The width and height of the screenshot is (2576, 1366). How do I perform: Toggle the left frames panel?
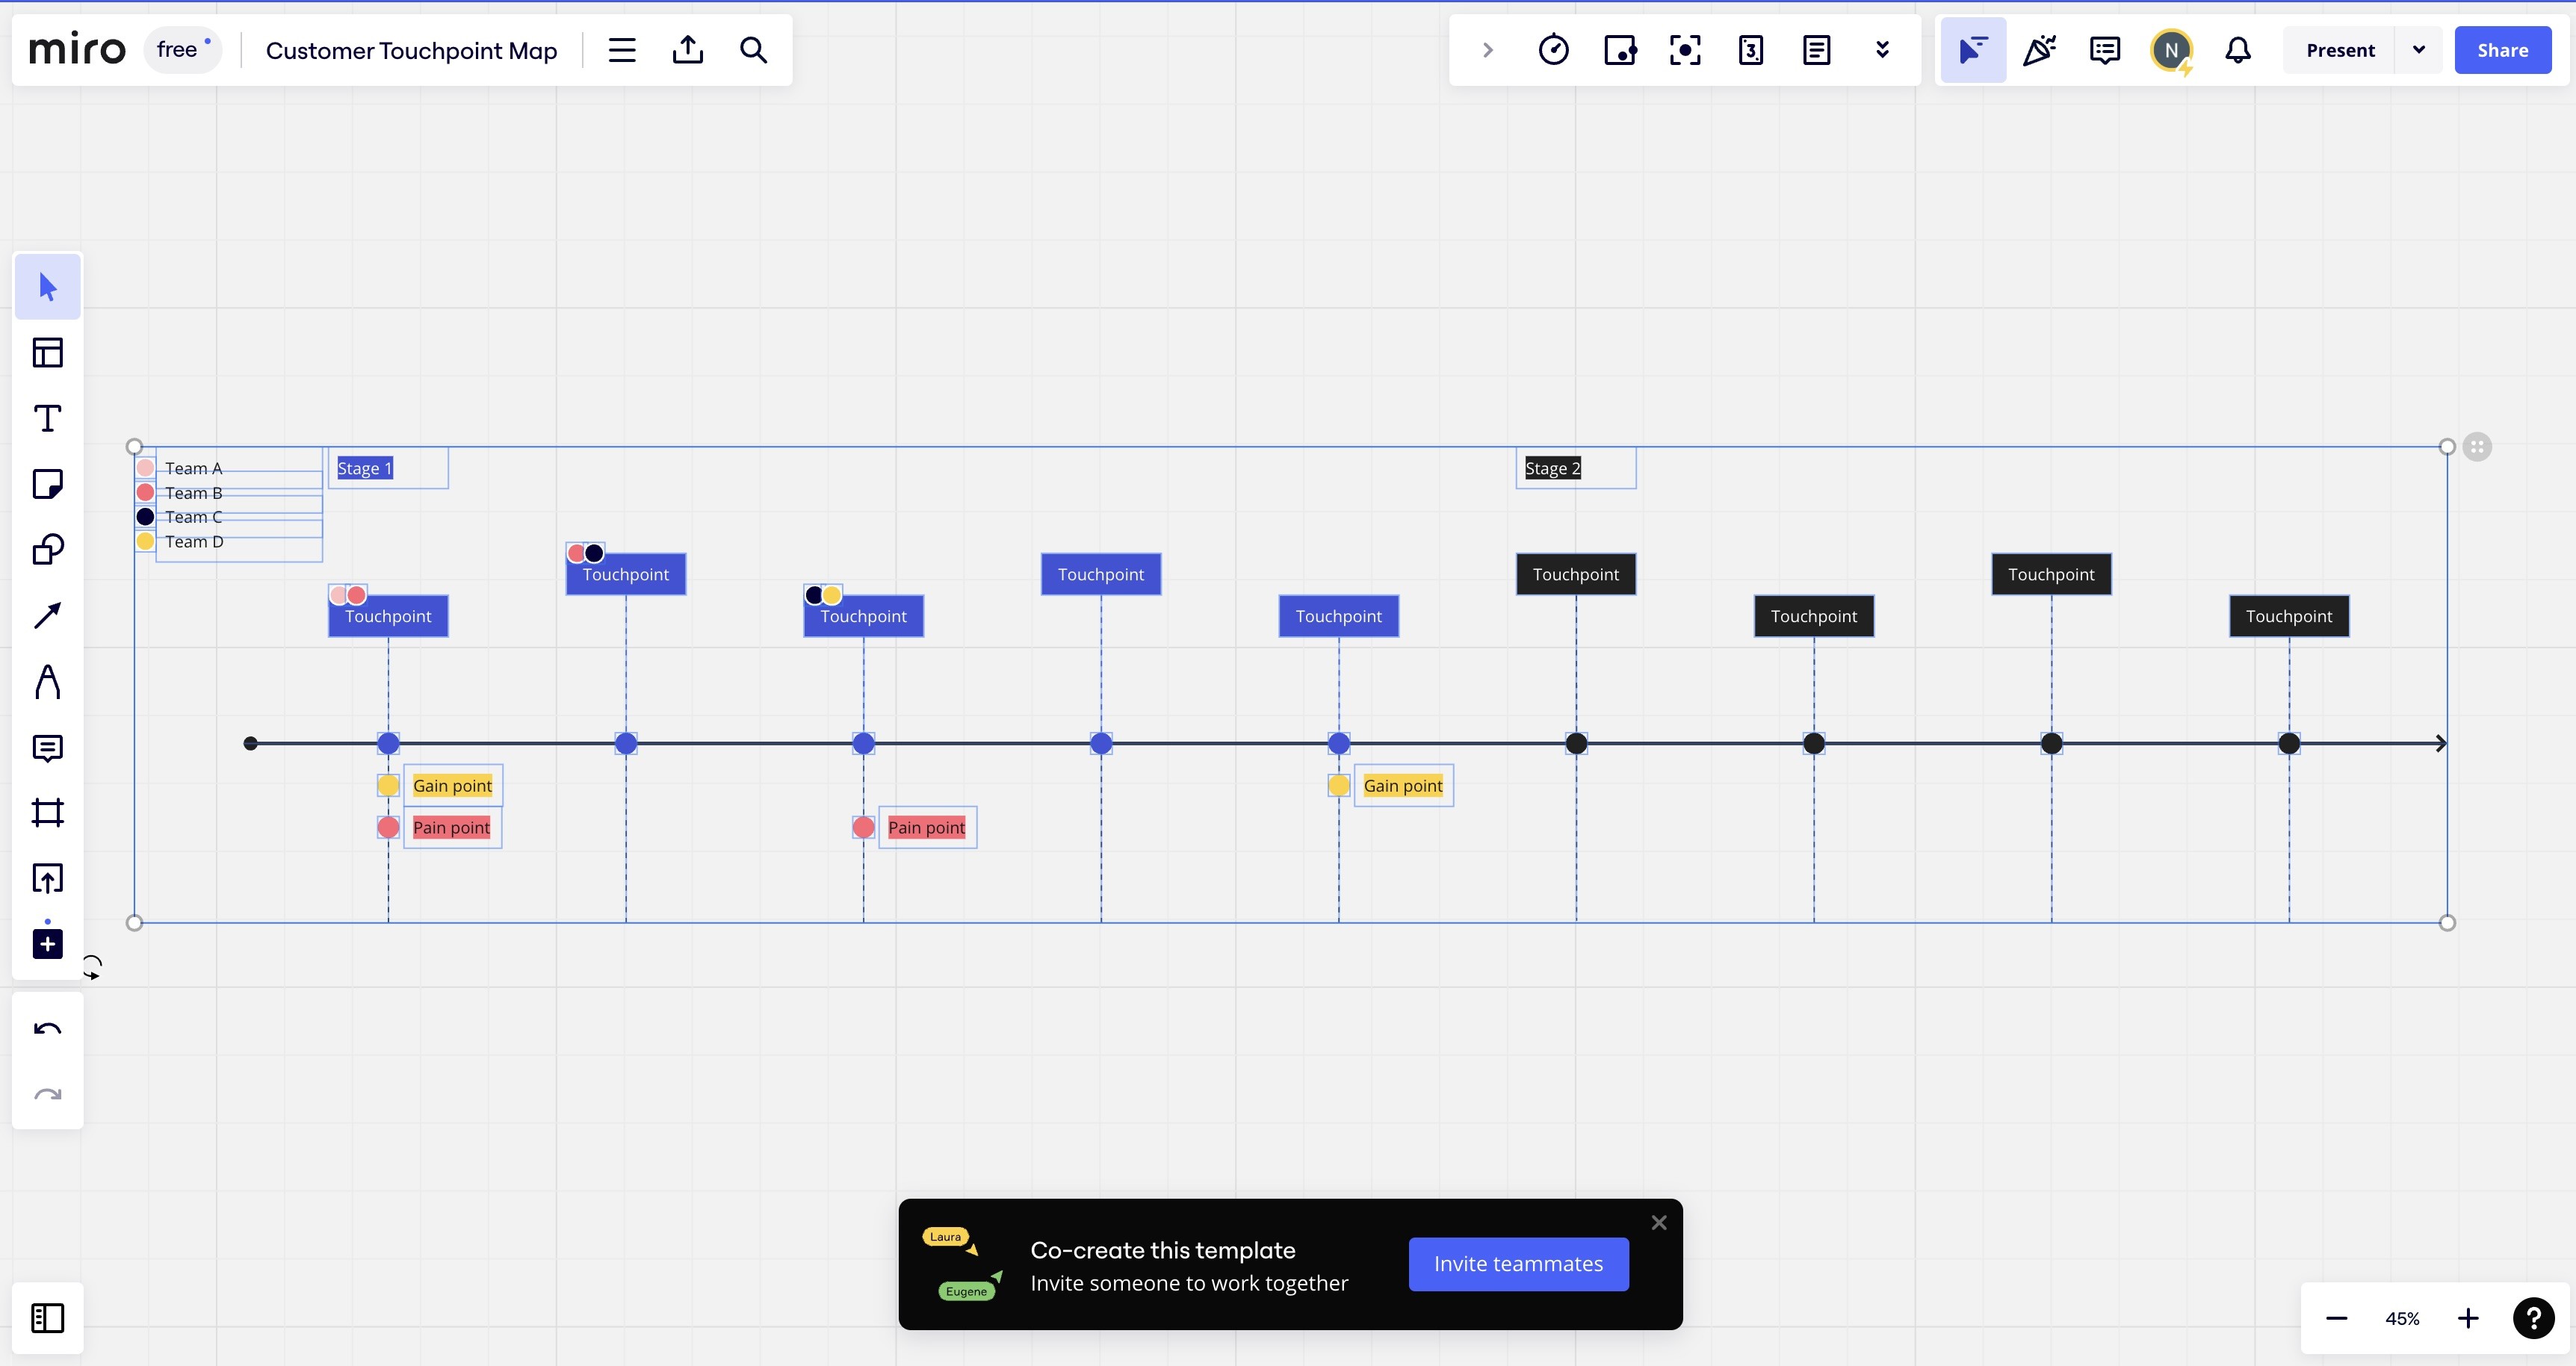click(47, 1318)
